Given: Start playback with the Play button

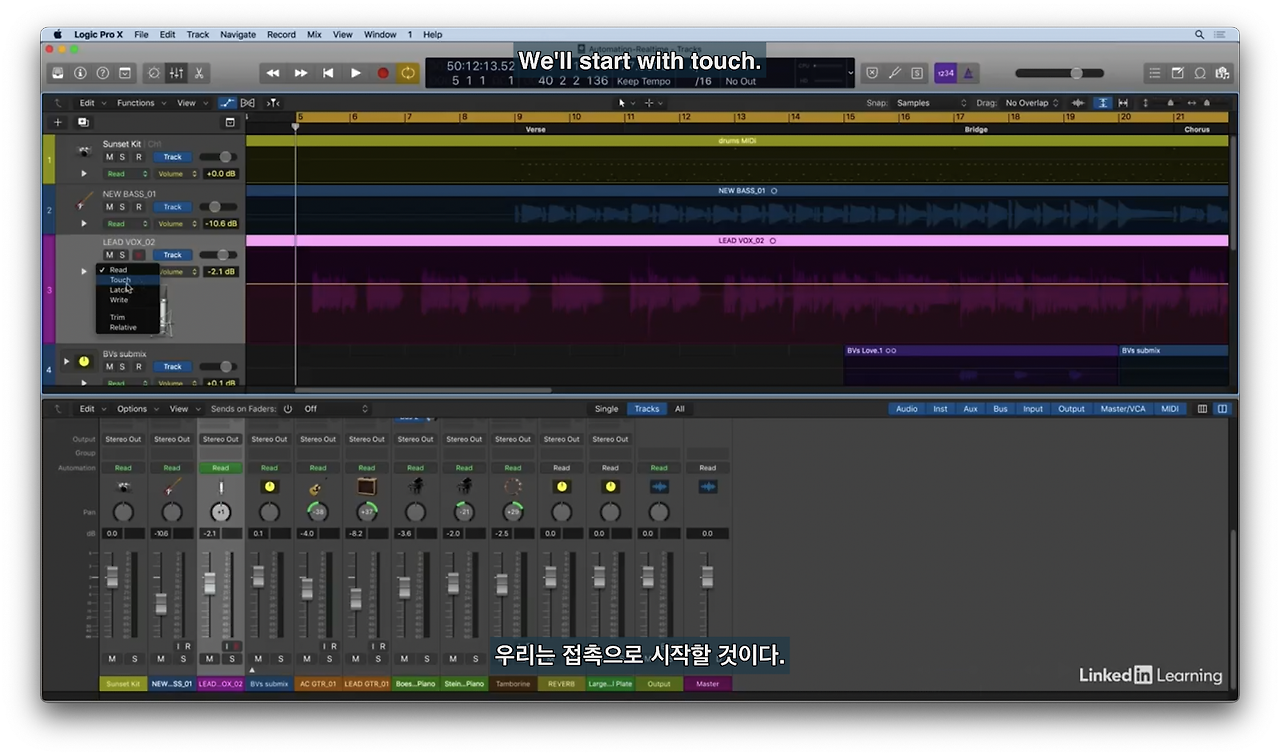Looking at the screenshot, I should pyautogui.click(x=355, y=73).
